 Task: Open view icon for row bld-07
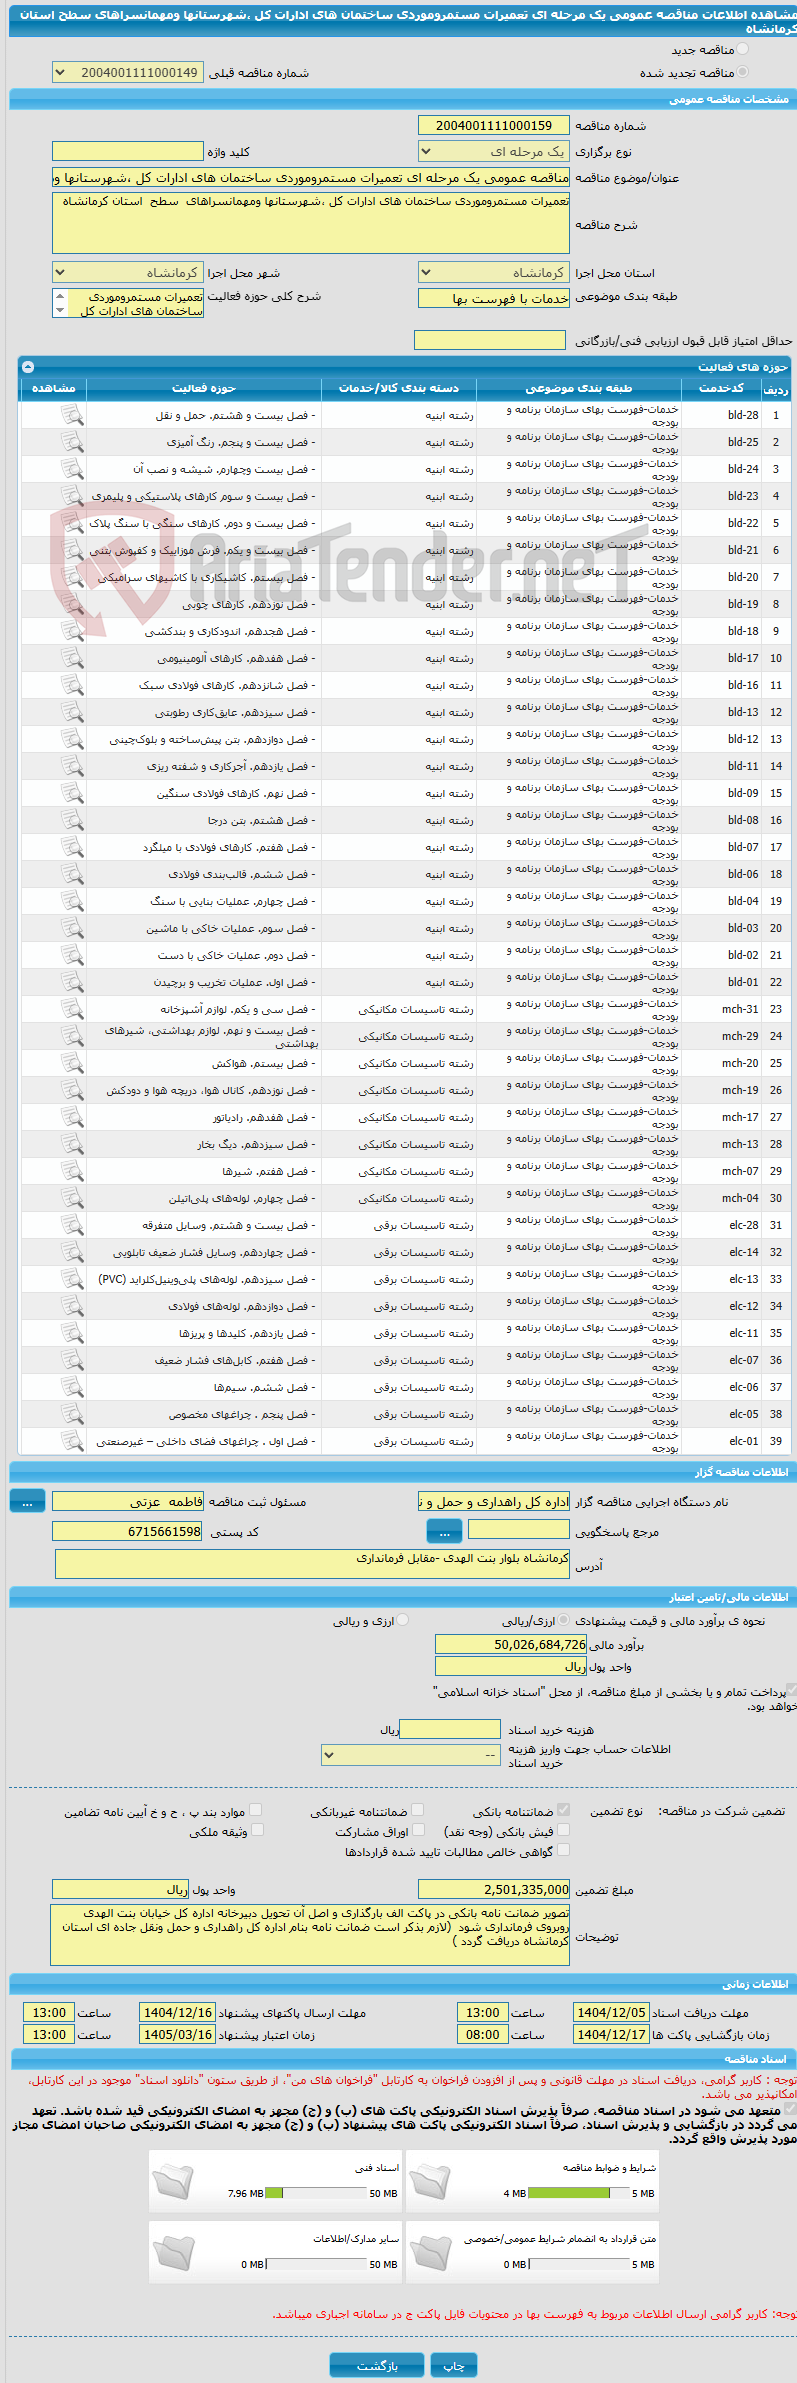point(72,847)
